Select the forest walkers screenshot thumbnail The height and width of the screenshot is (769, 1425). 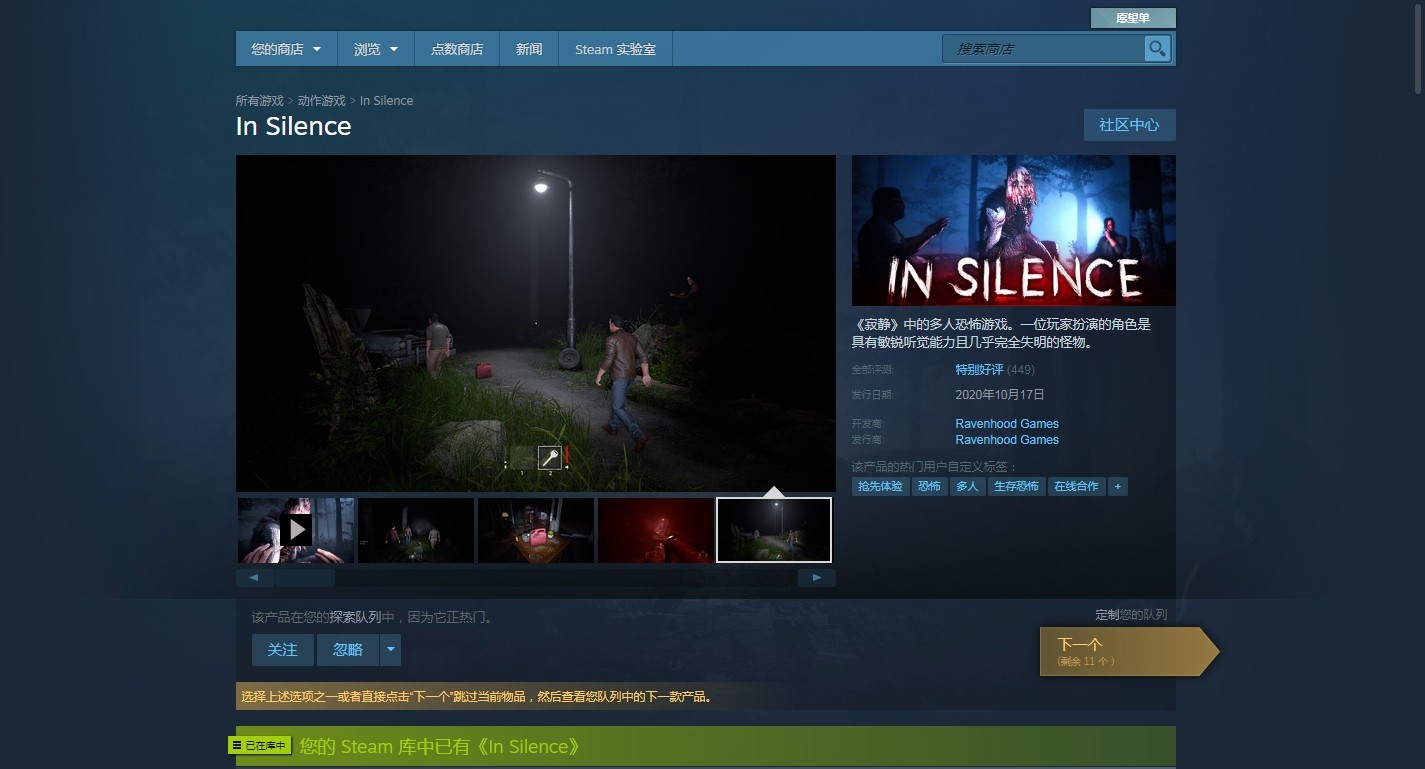click(x=416, y=530)
